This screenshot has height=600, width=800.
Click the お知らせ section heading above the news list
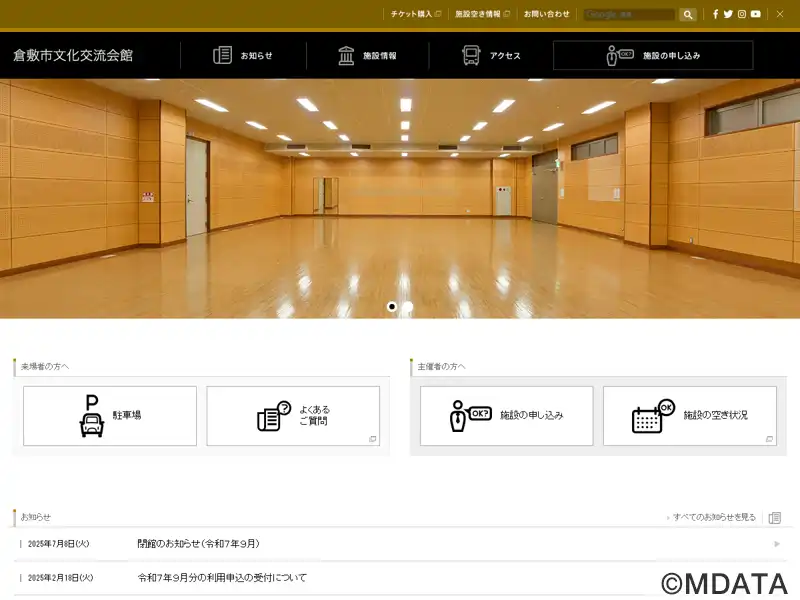point(36,517)
